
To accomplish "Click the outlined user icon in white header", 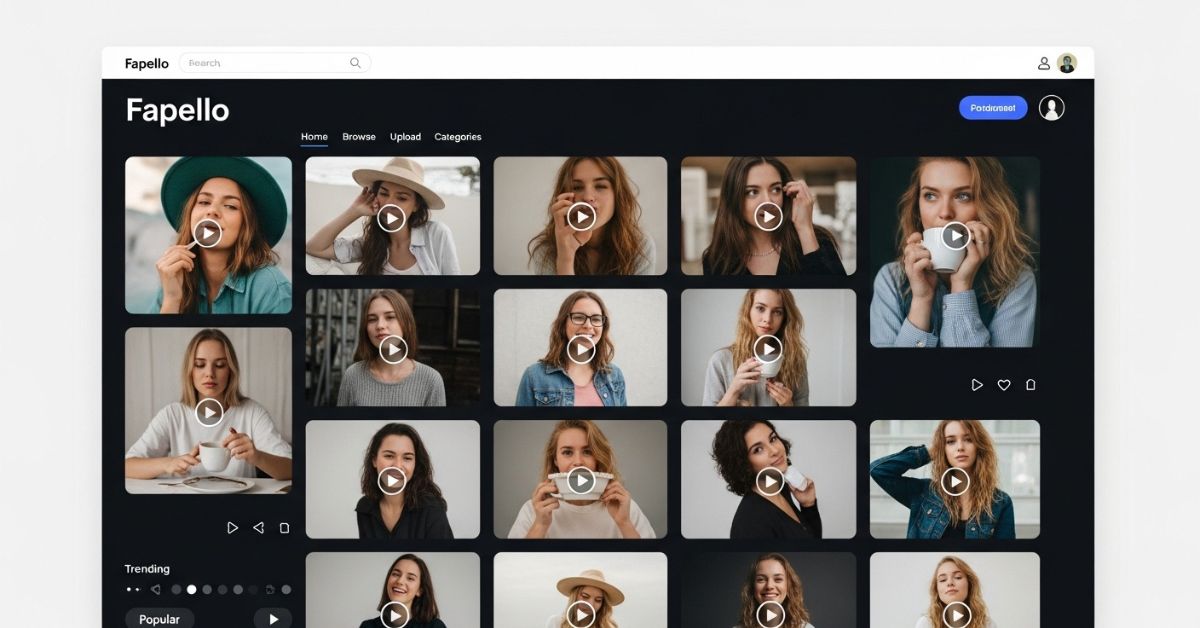I will pyautogui.click(x=1044, y=63).
